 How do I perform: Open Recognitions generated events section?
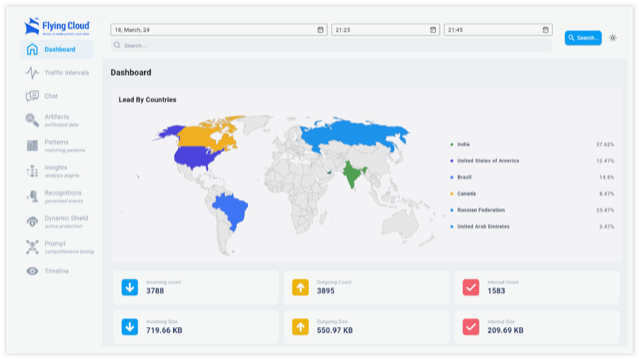click(57, 196)
